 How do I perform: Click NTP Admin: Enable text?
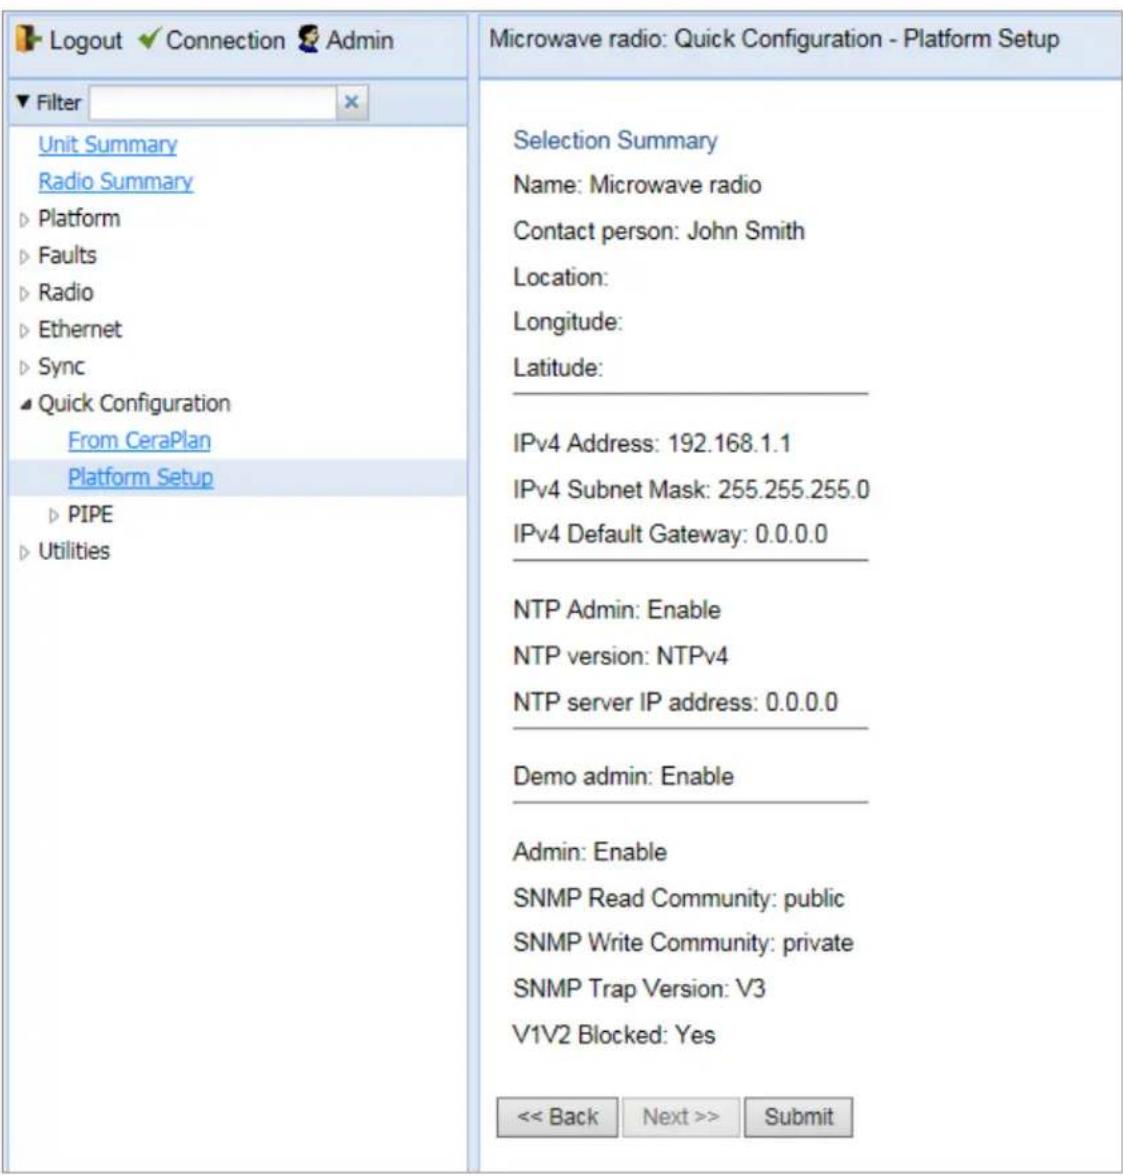pos(617,610)
